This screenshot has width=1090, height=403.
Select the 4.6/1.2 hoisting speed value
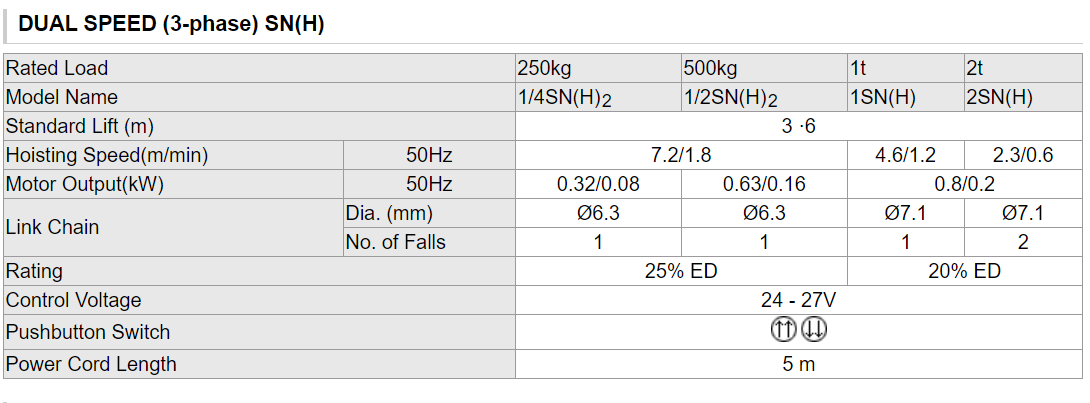[x=905, y=156]
